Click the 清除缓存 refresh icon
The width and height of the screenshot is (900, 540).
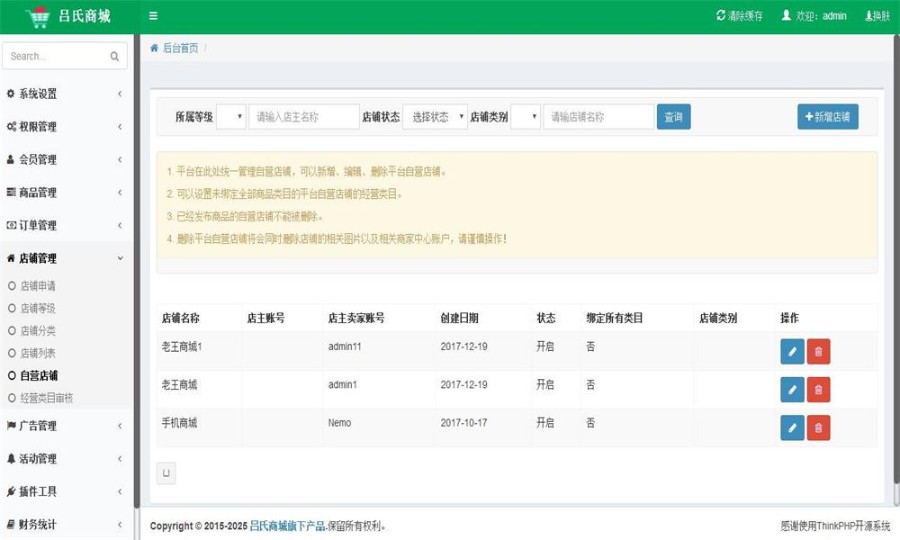(x=721, y=16)
